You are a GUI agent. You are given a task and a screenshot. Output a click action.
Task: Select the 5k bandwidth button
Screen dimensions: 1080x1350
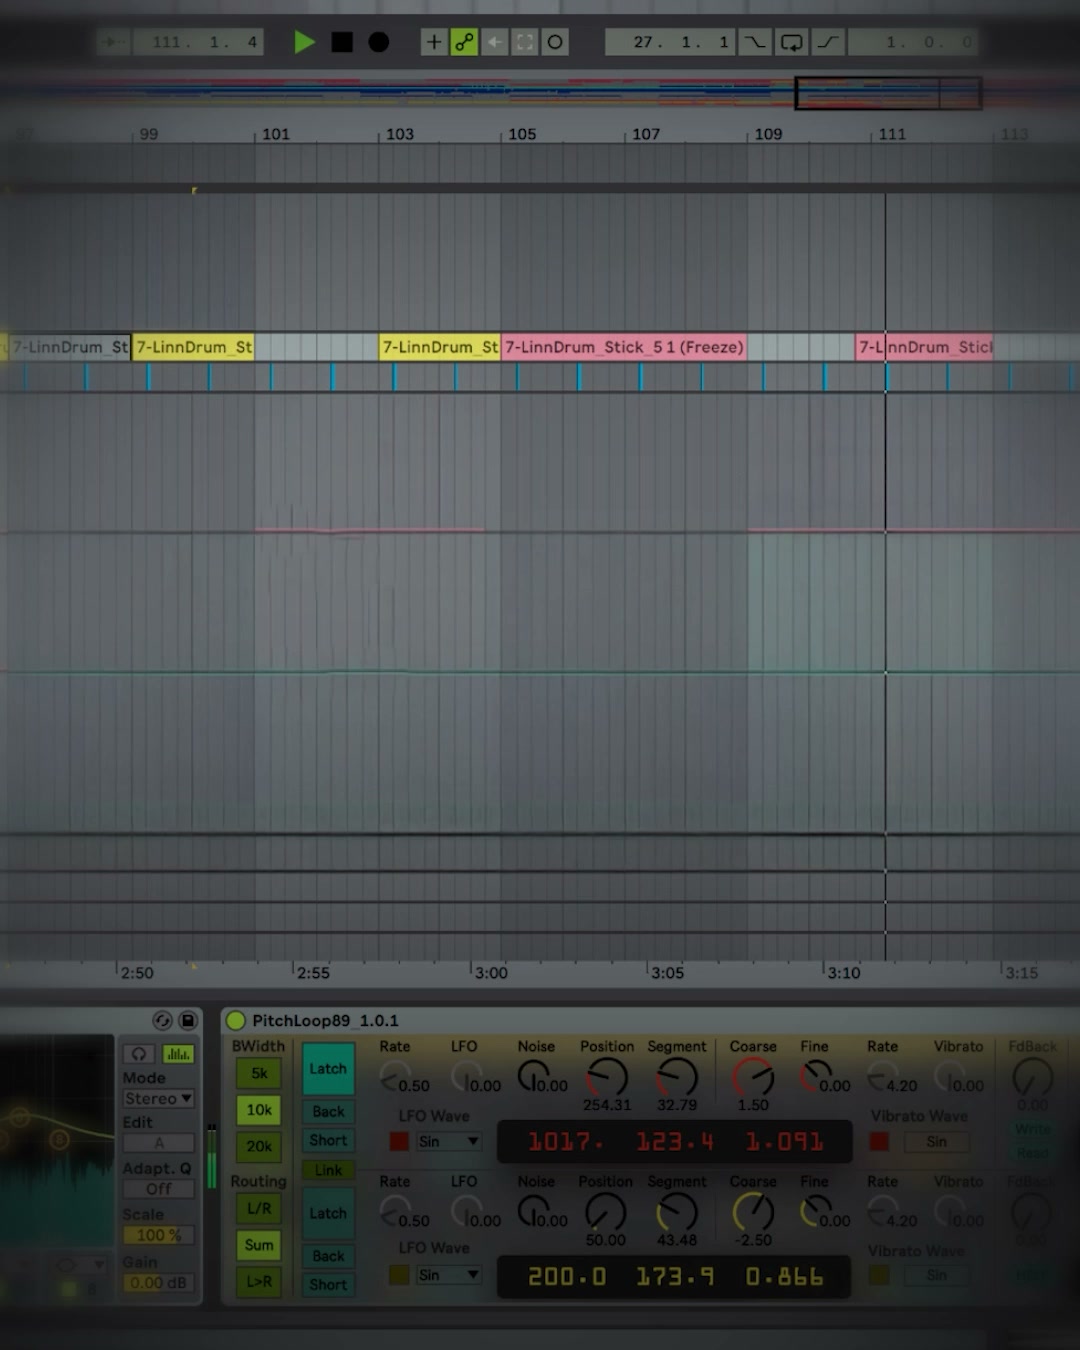[259, 1074]
